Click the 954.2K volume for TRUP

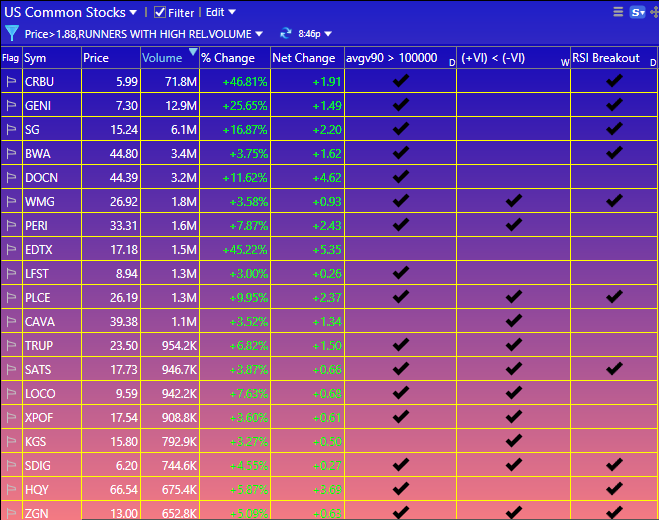pos(179,345)
